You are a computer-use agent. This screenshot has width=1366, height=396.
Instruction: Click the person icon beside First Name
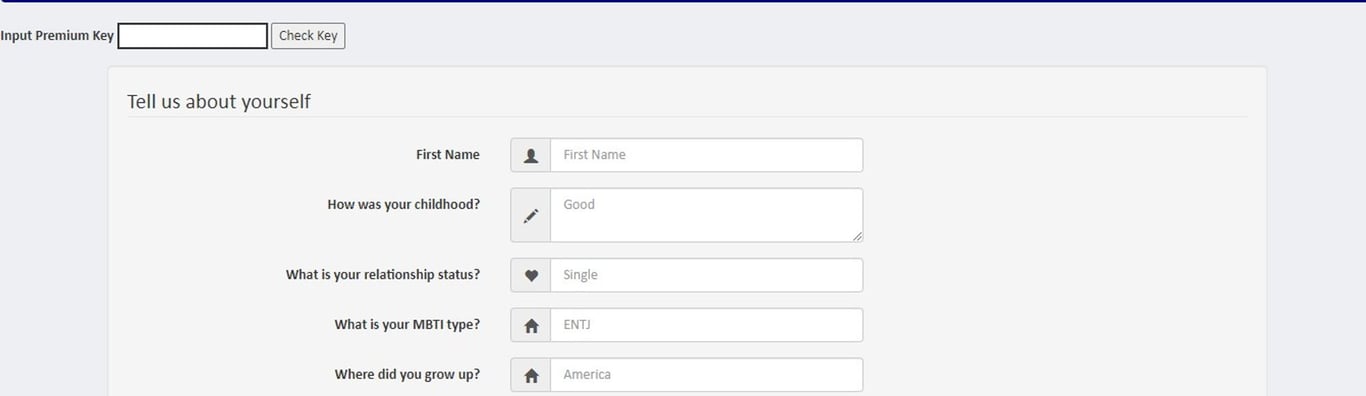point(531,155)
